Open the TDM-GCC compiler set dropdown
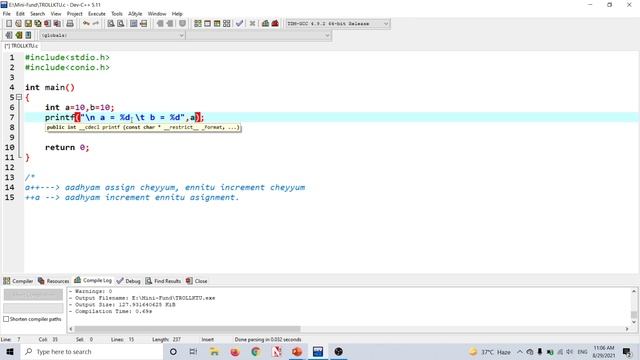Image resolution: width=640 pixels, height=360 pixels. 338,24
